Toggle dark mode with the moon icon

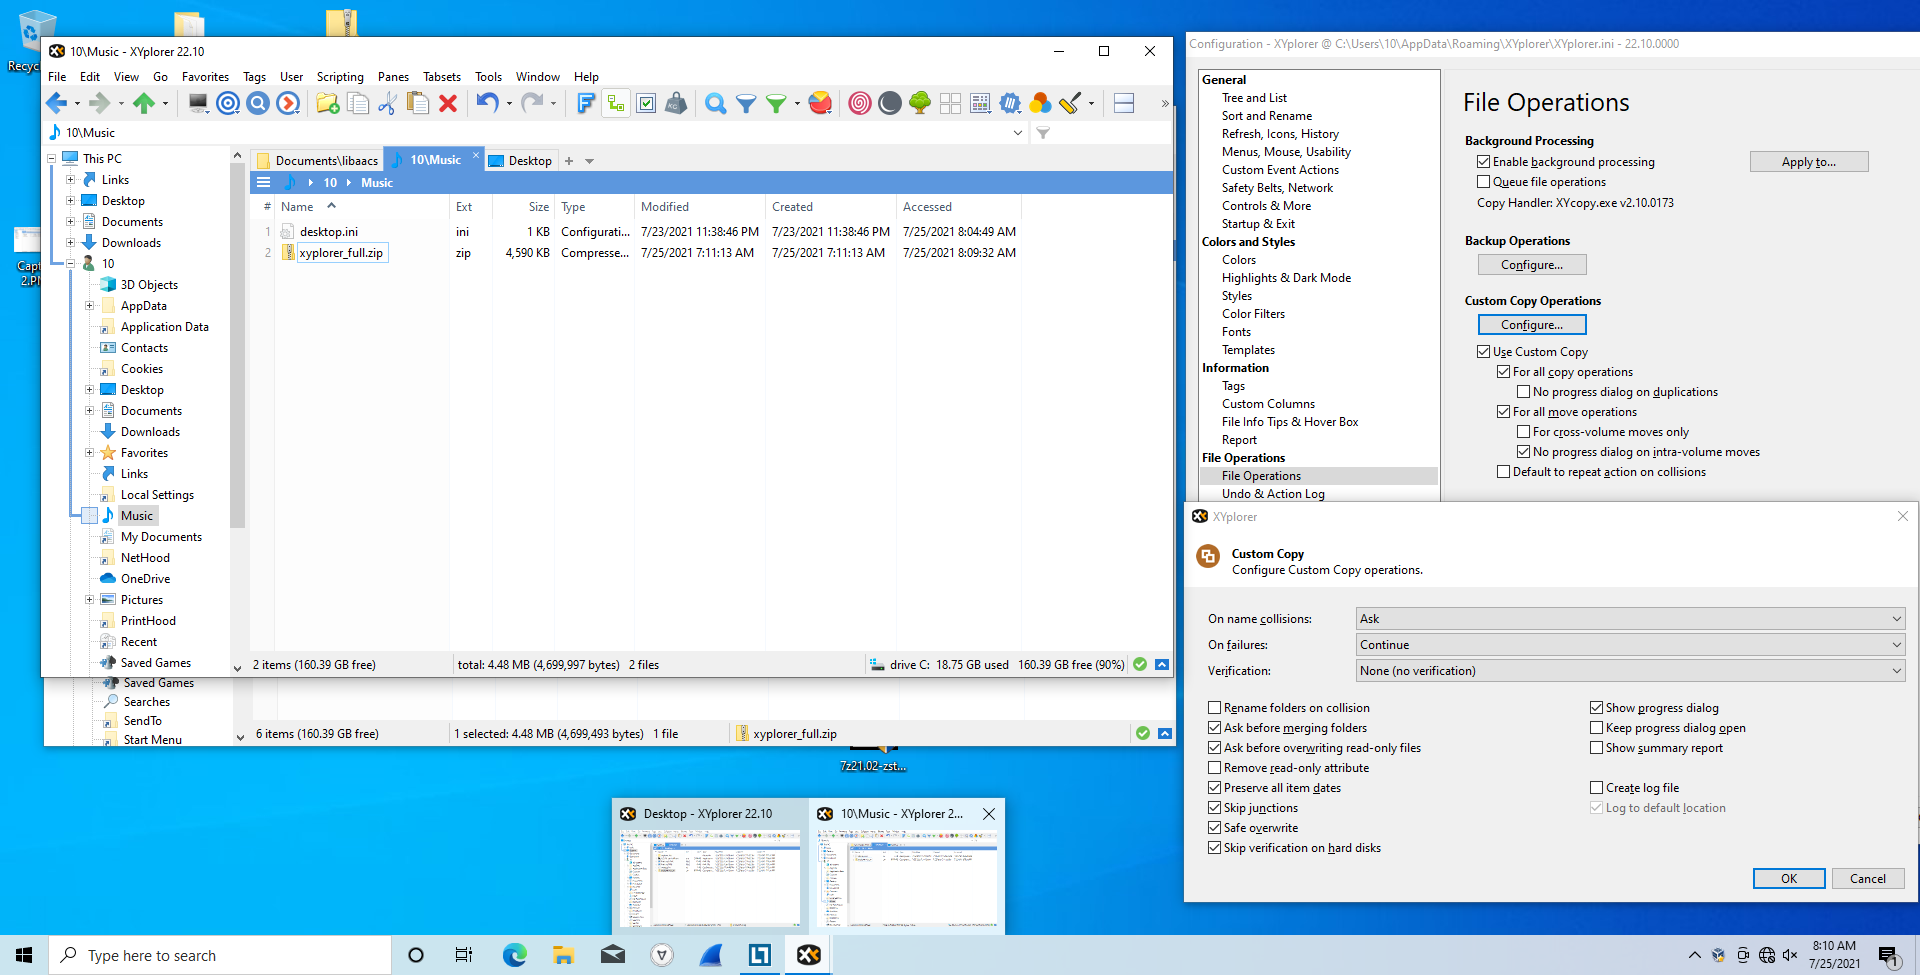[889, 103]
